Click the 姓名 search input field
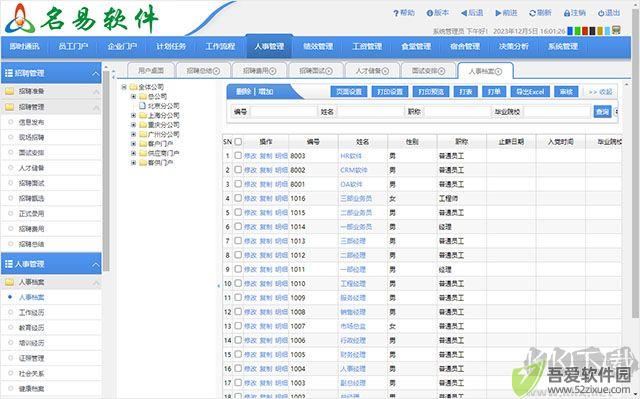The width and height of the screenshot is (640, 399). point(370,111)
